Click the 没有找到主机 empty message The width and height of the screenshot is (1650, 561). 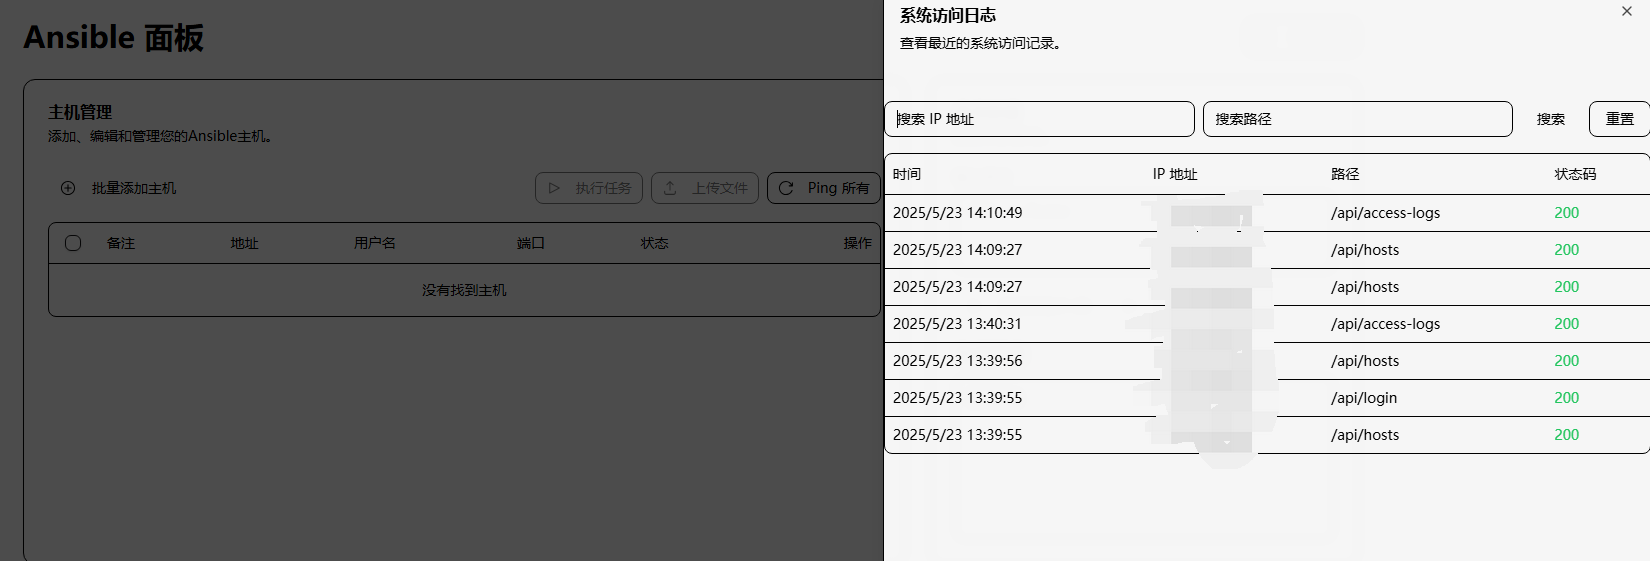click(x=464, y=290)
